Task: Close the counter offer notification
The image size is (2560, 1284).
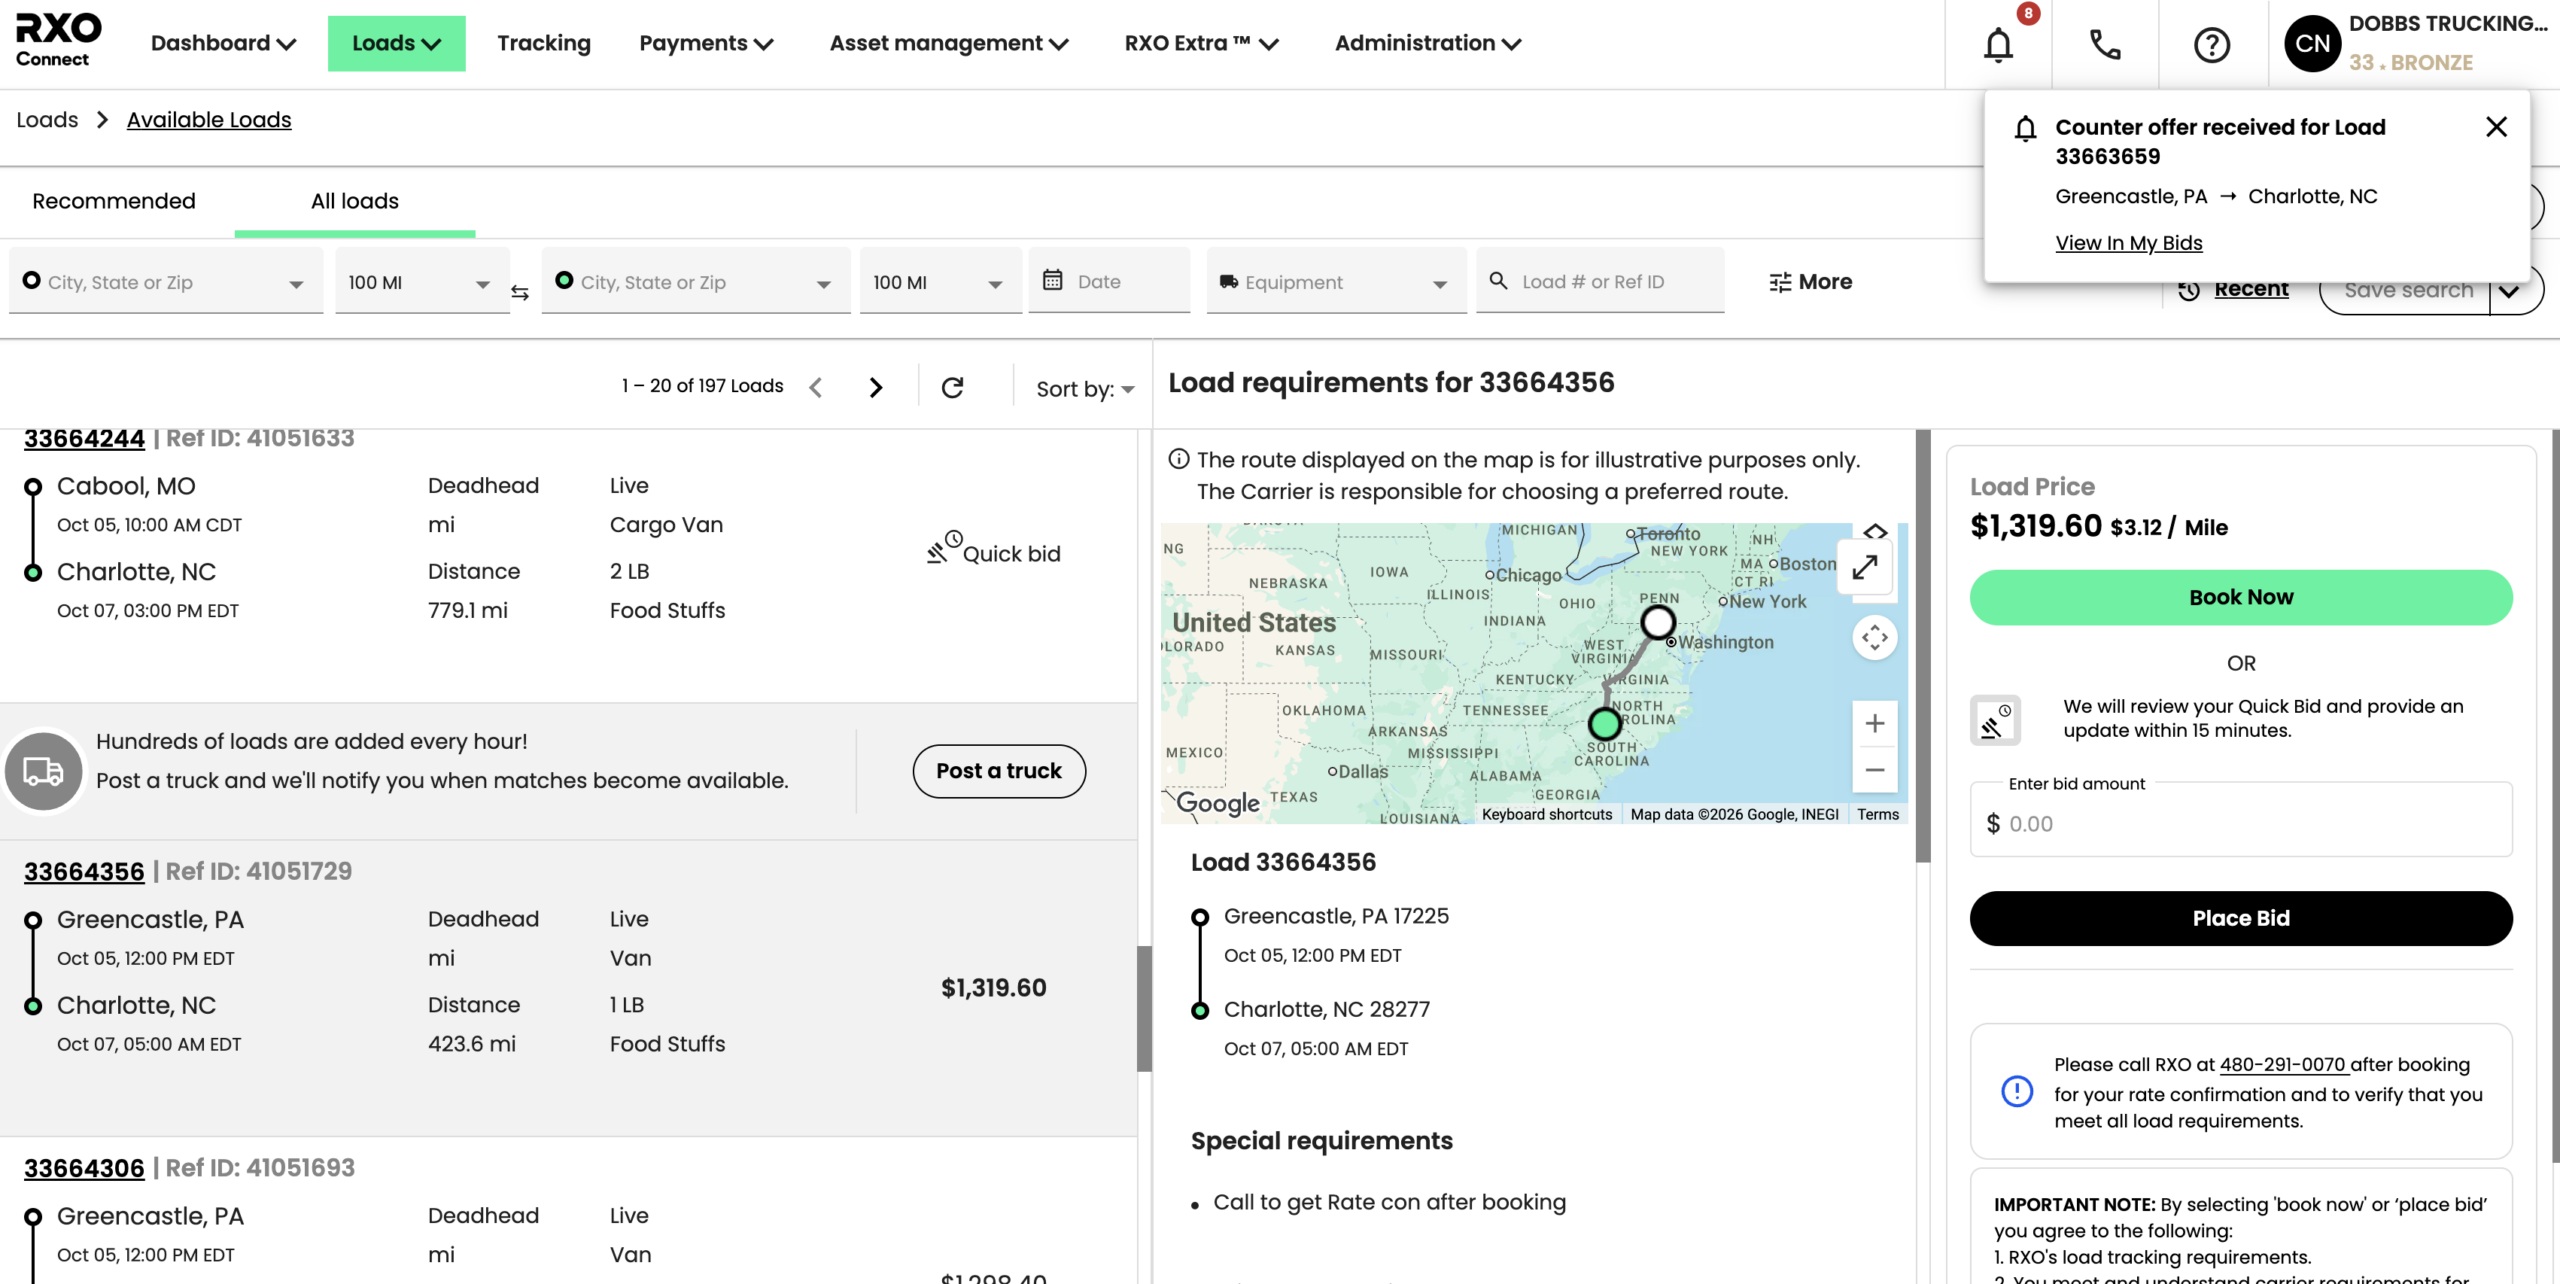Action: pyautogui.click(x=2496, y=127)
